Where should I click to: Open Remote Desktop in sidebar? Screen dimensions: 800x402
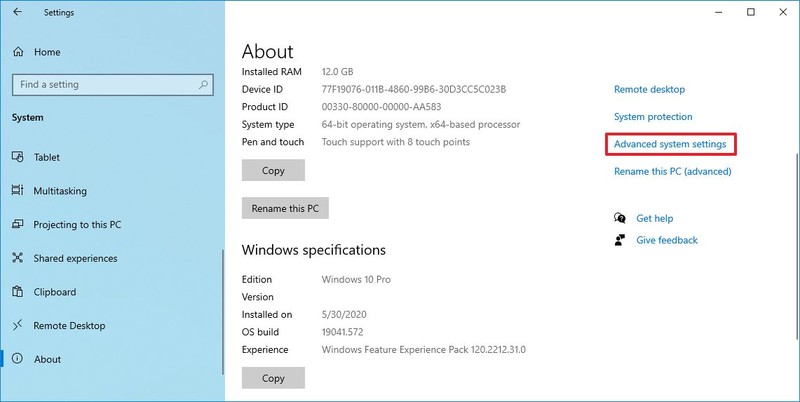coord(69,326)
